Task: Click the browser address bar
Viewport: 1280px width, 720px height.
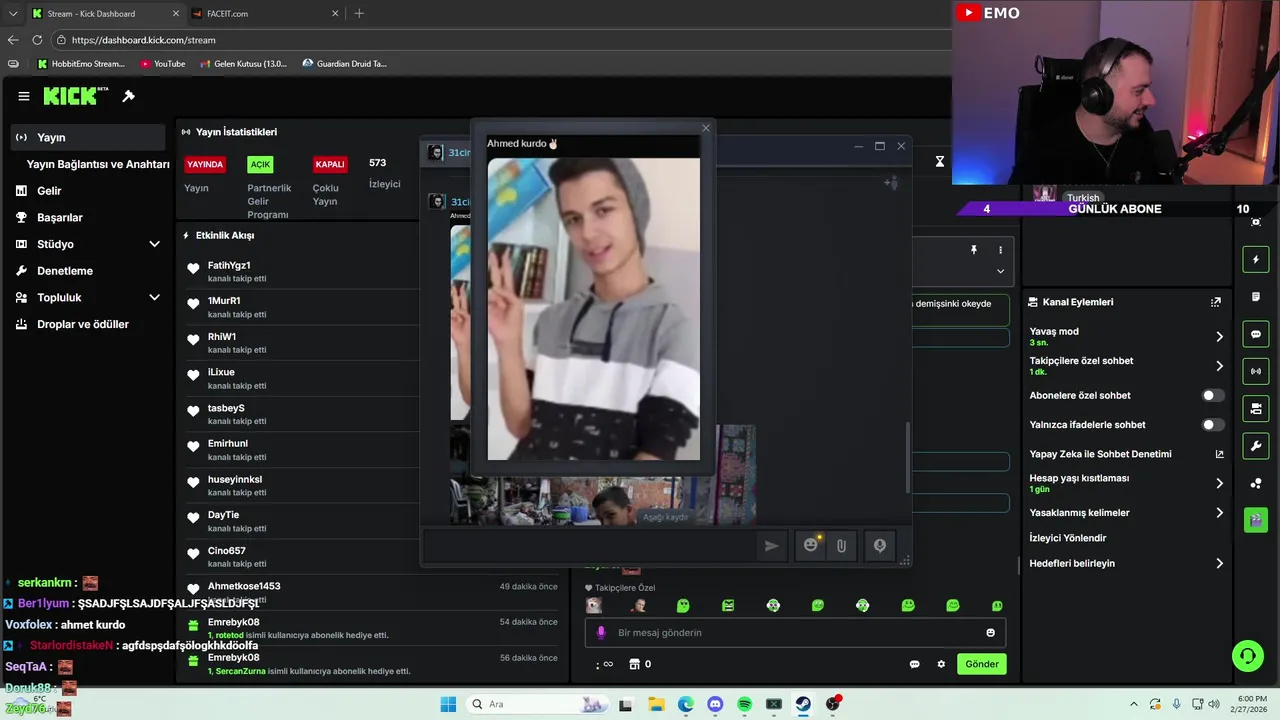Action: point(500,40)
